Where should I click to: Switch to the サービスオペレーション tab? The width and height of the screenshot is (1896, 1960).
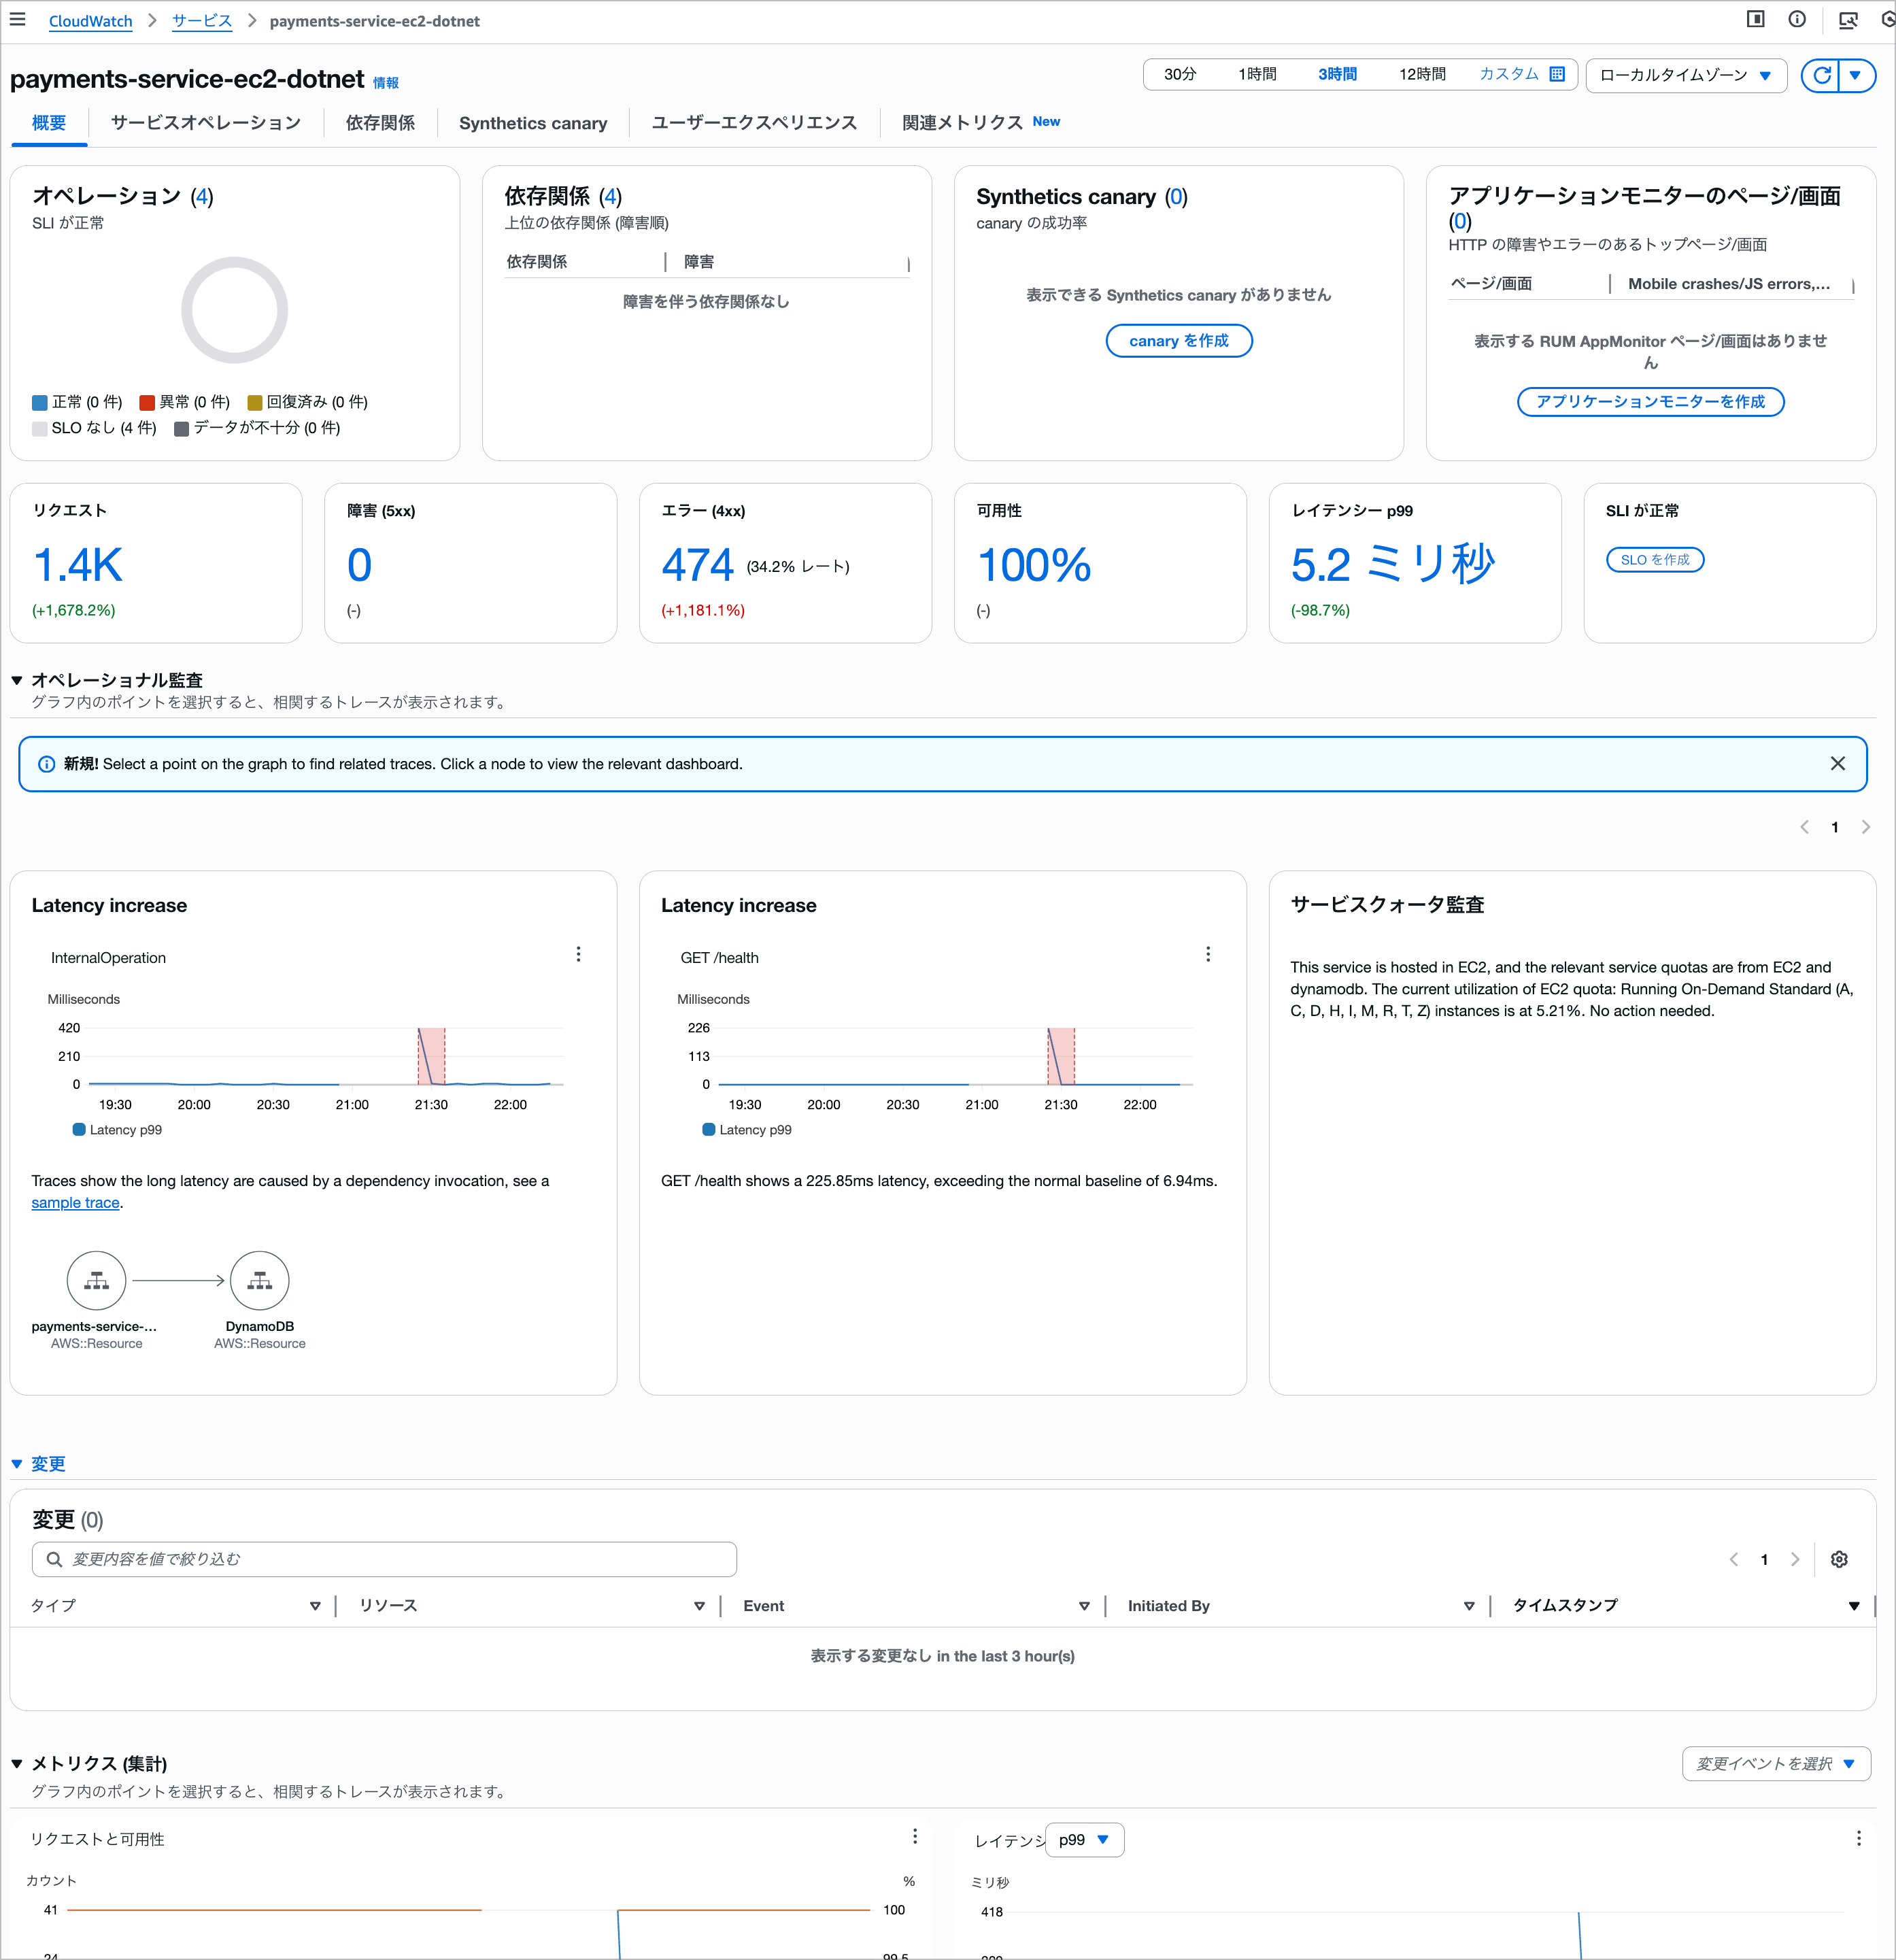point(206,123)
